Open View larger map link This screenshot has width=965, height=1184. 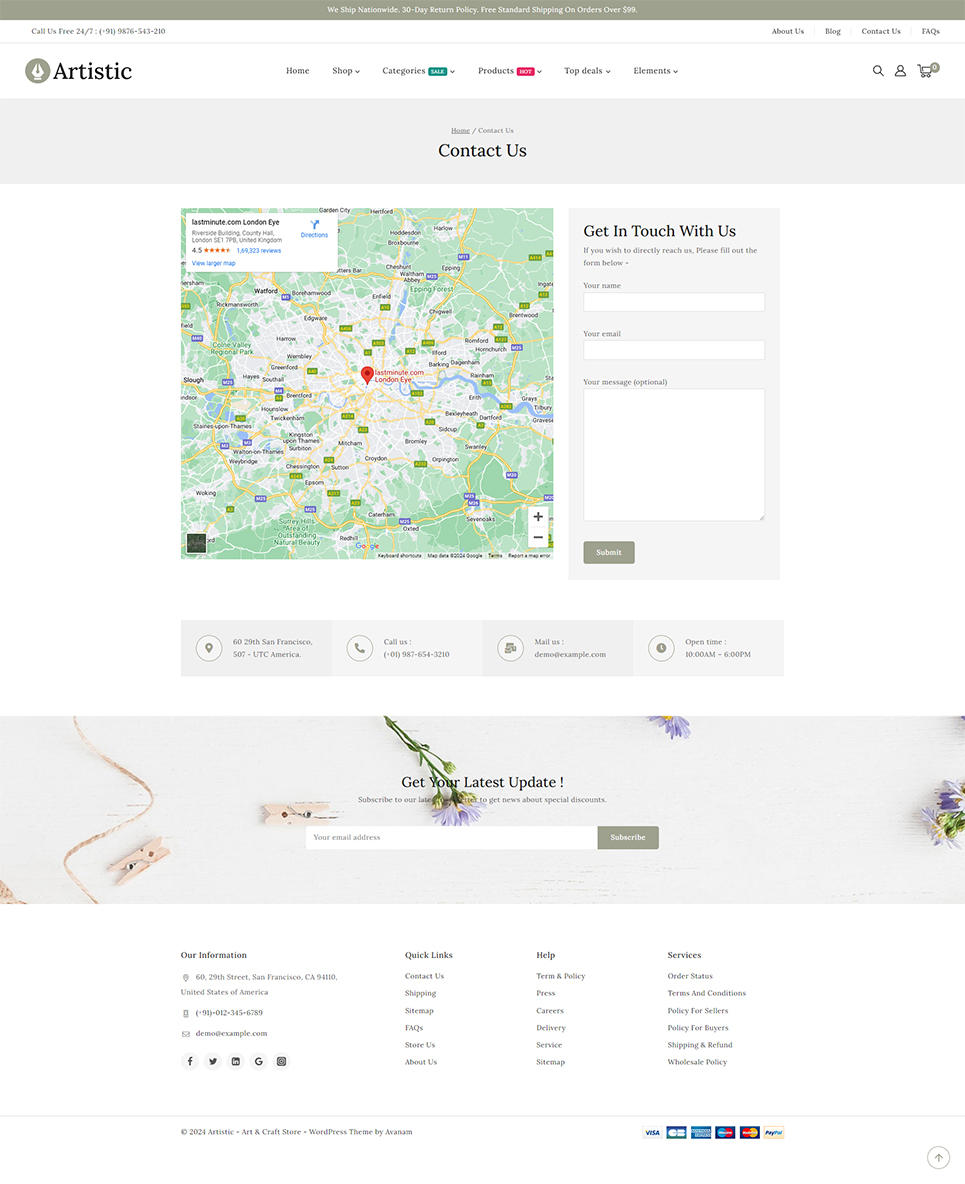click(213, 263)
